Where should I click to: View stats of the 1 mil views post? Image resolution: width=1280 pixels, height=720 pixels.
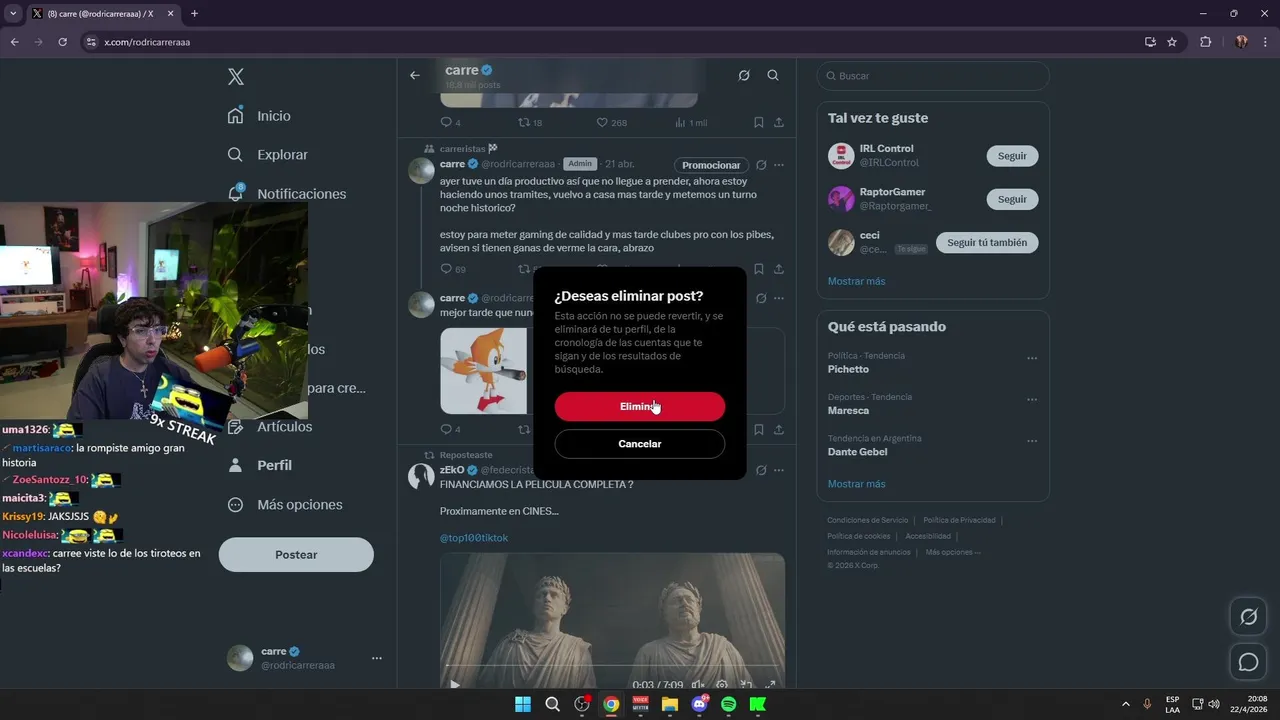pos(691,122)
